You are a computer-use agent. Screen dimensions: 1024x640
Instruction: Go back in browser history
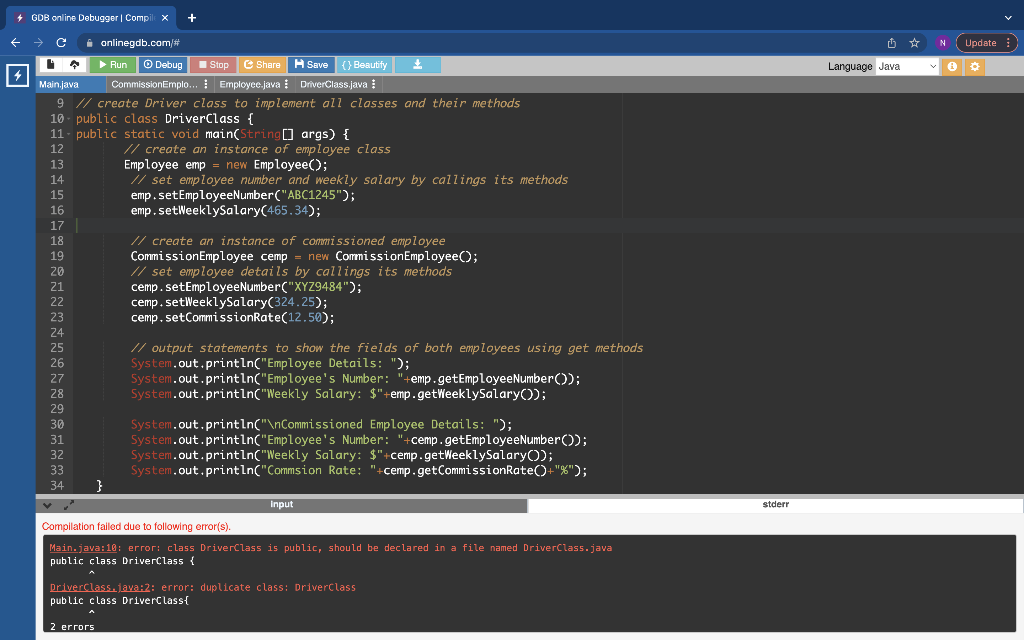click(x=16, y=42)
